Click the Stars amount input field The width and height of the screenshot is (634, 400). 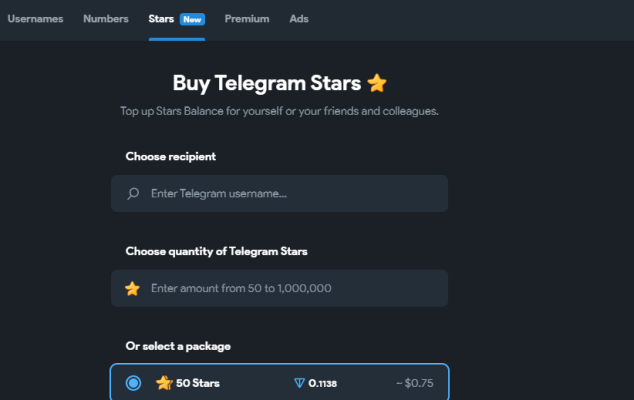click(x=290, y=288)
